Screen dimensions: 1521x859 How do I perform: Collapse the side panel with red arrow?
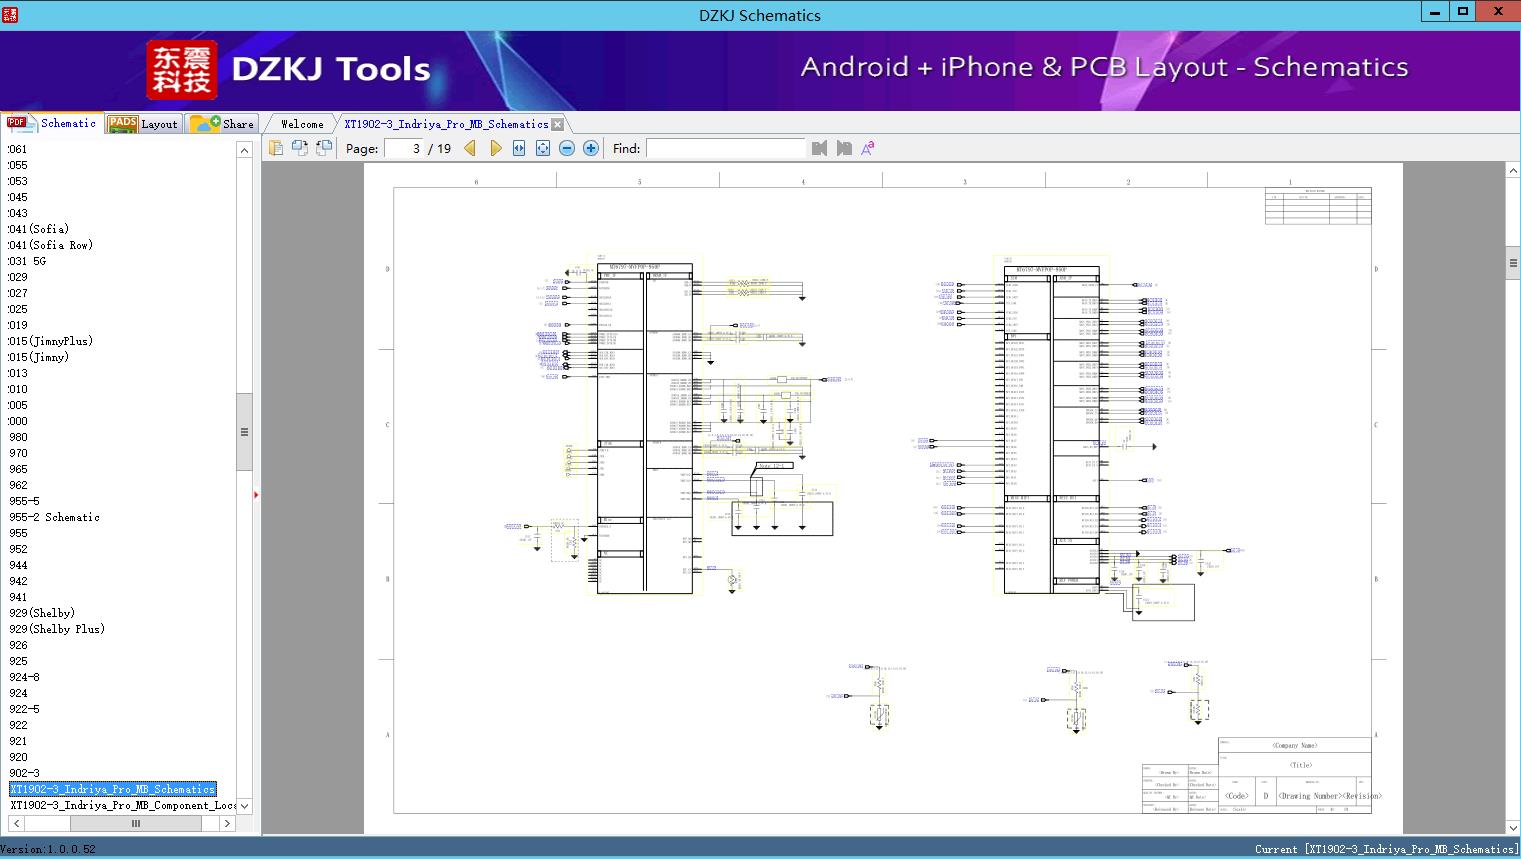(x=256, y=495)
